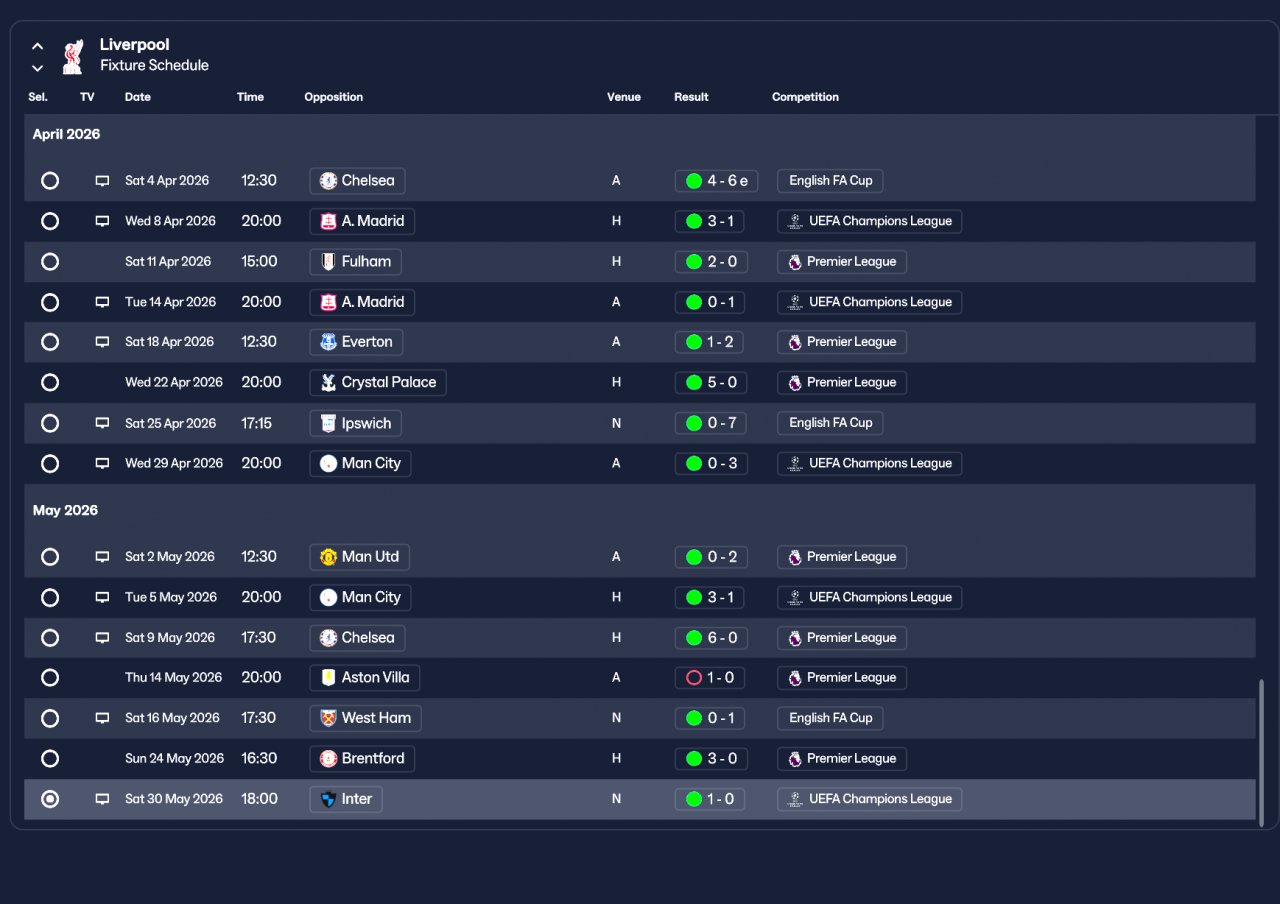Click the TV column header
The width and height of the screenshot is (1280, 904).
87,97
